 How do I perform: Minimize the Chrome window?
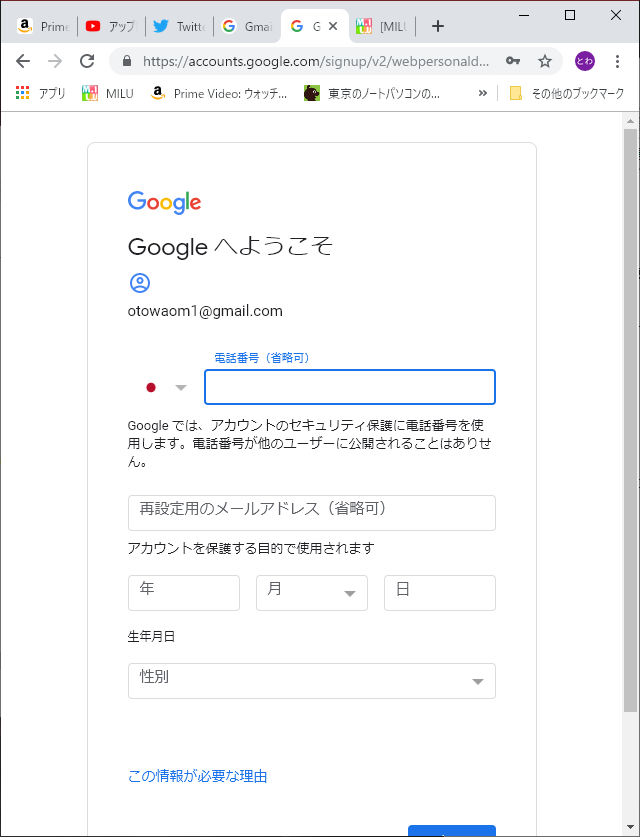(524, 15)
